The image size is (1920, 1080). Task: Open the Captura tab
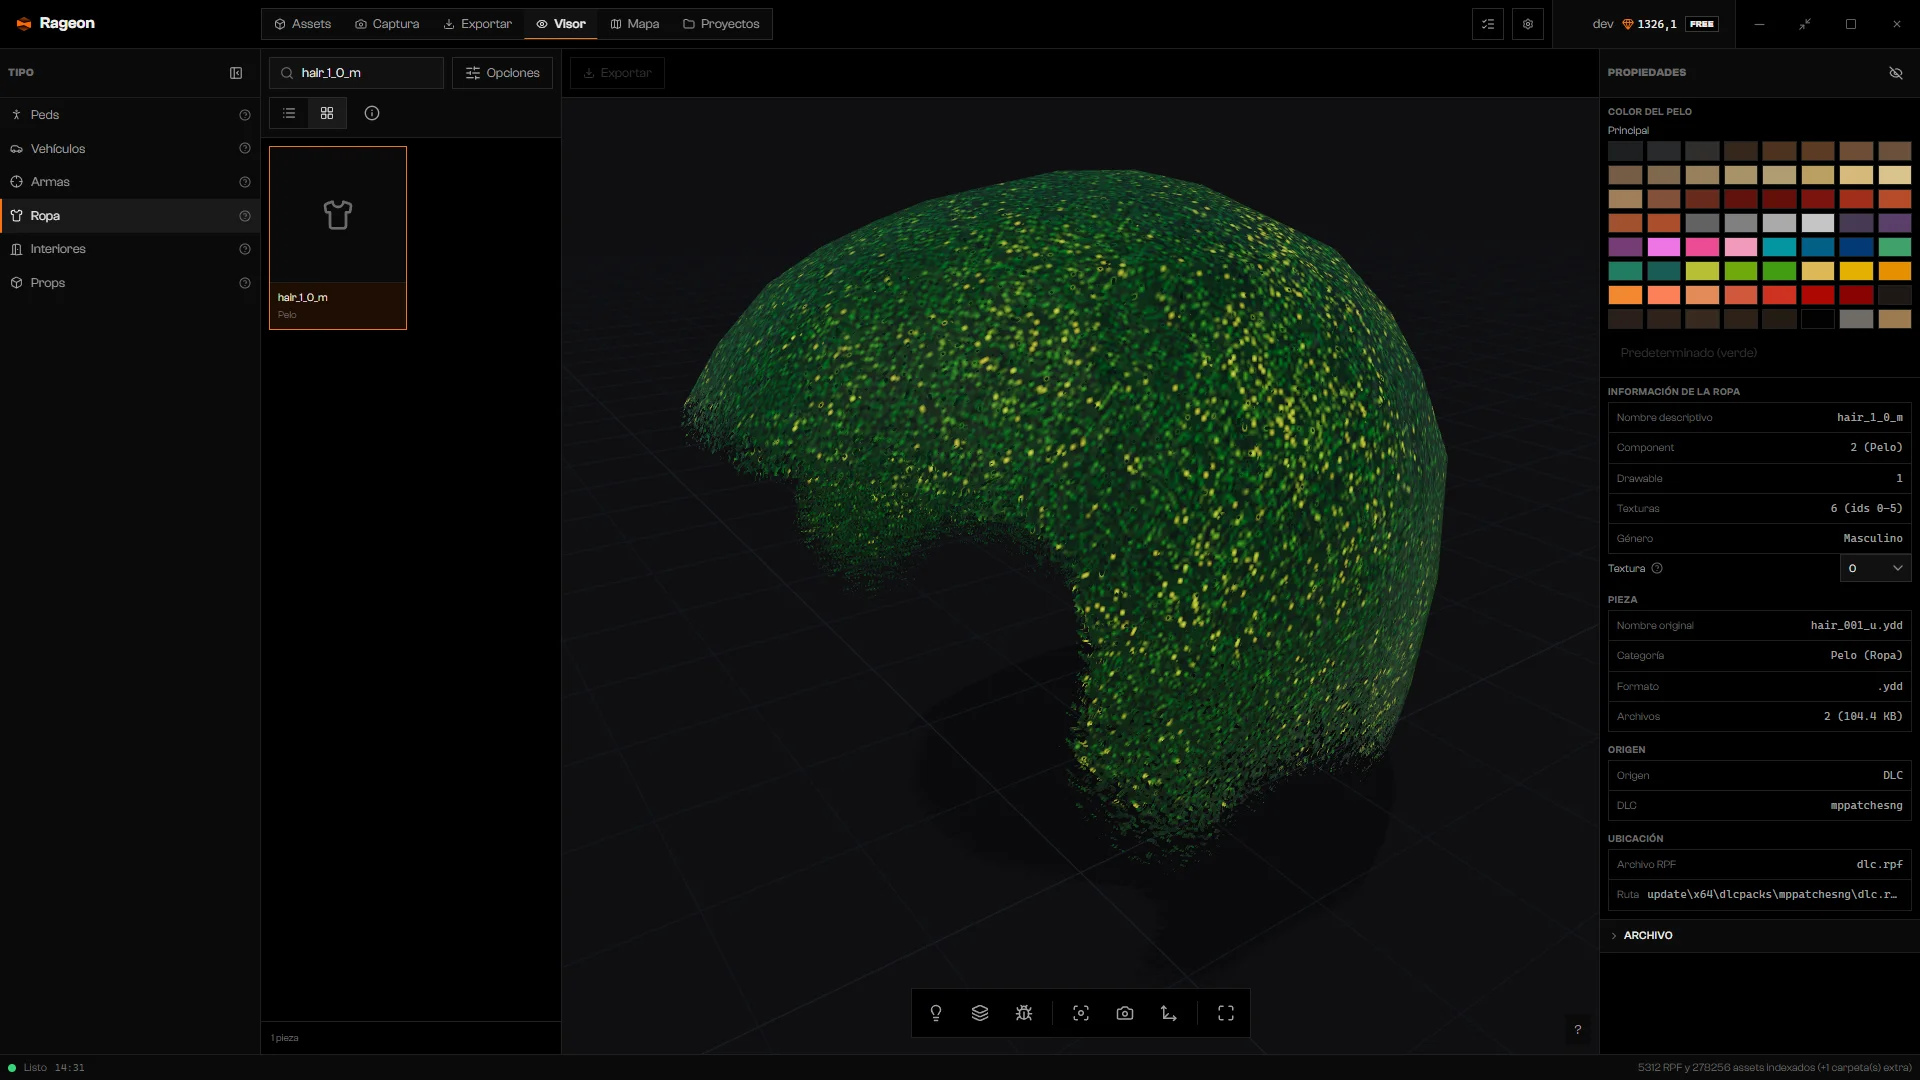click(387, 24)
